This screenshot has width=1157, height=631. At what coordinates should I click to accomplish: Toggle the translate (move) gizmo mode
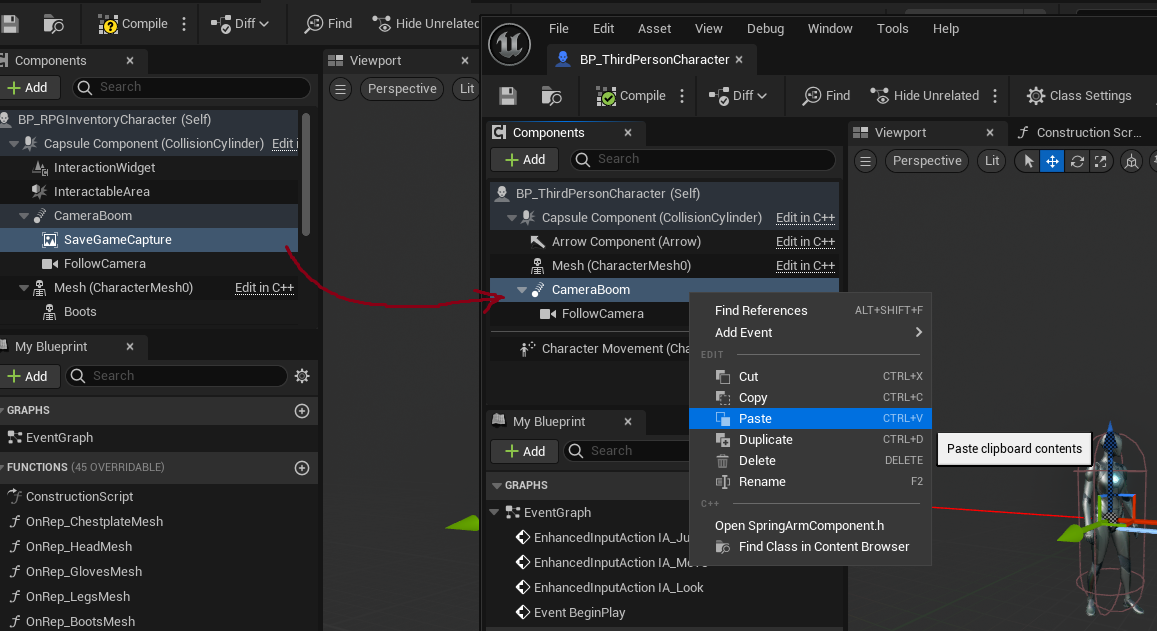coord(1052,161)
